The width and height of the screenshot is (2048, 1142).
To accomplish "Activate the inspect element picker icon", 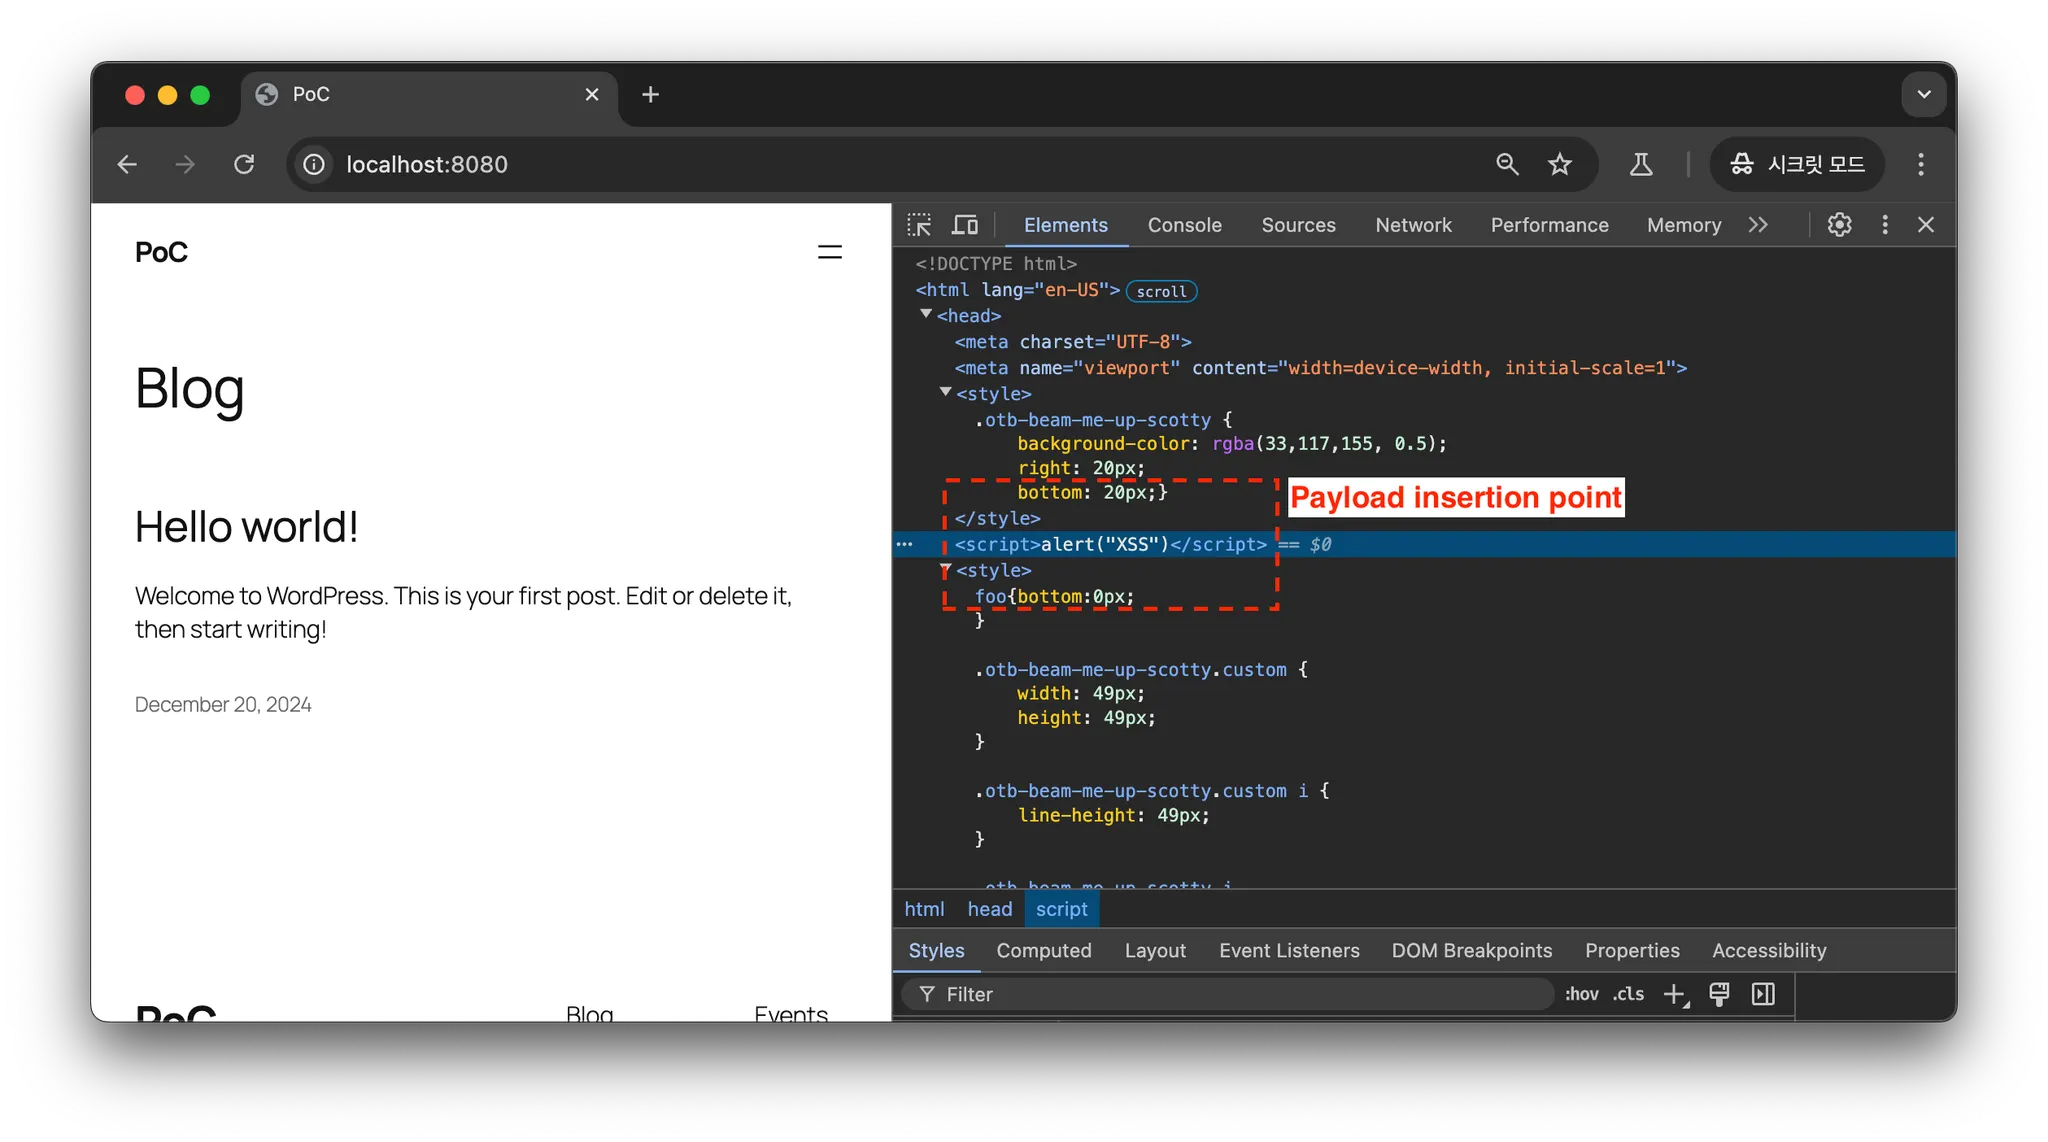I will [919, 225].
